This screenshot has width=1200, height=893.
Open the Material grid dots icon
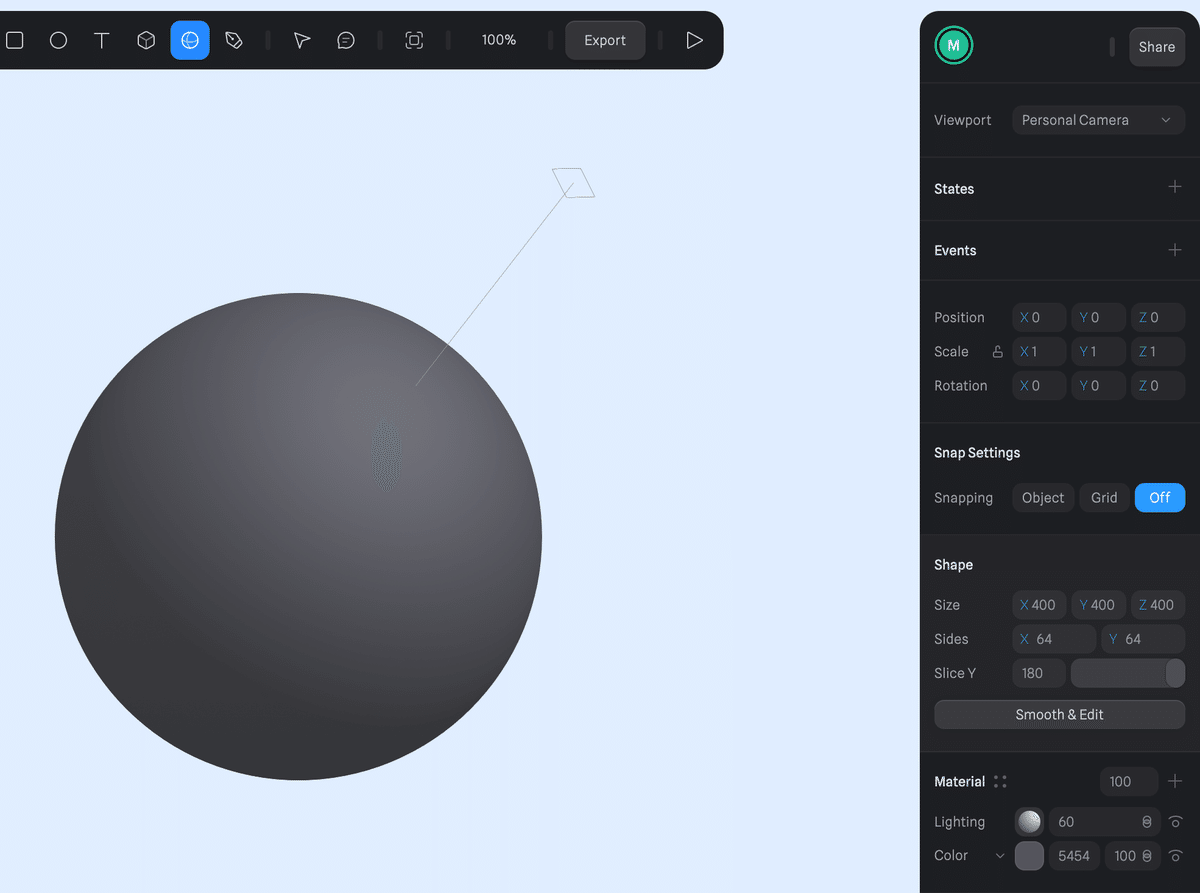point(1000,782)
